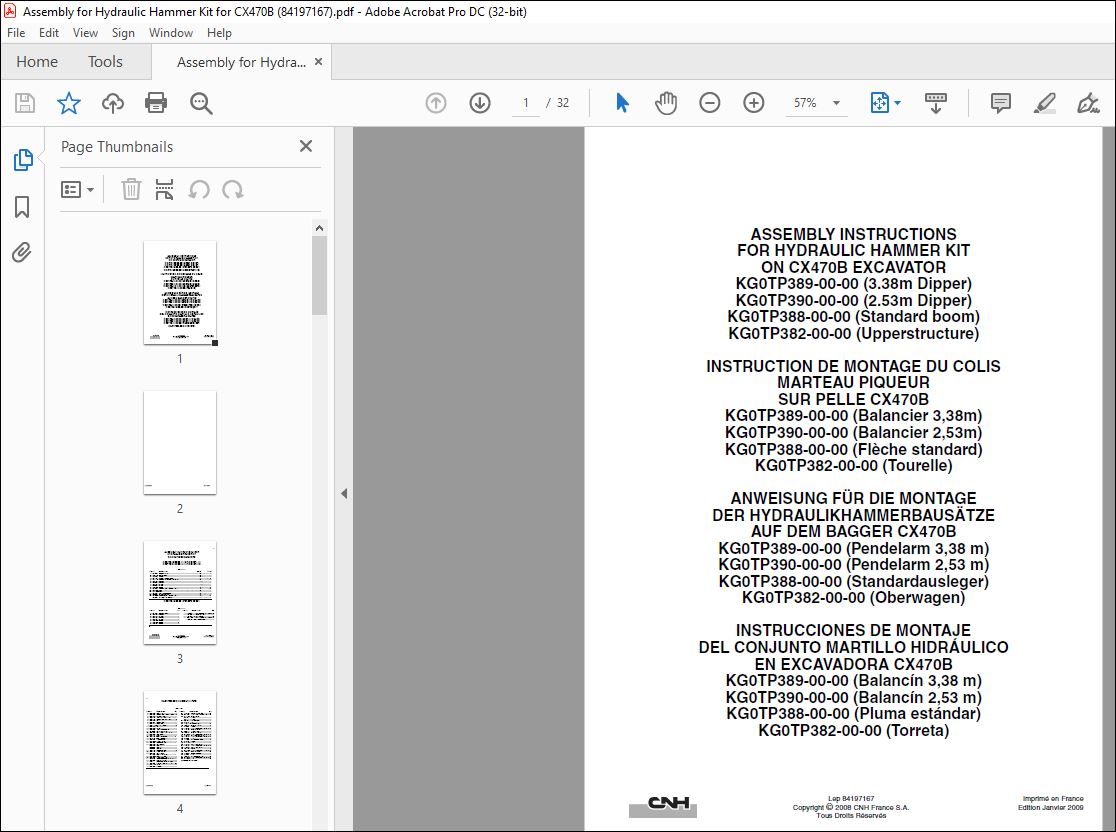Select the Highlight text pen tool

1044,103
